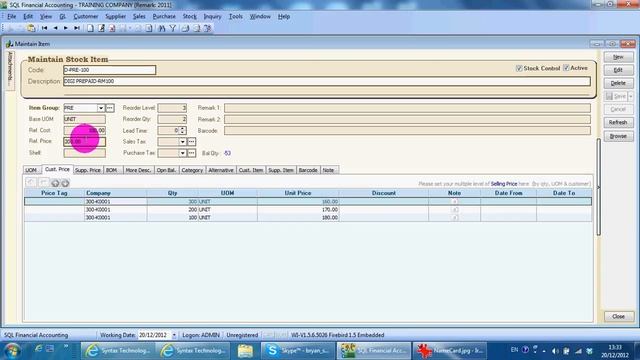Click the yellow folder toolbar icon

[x=31, y=28]
